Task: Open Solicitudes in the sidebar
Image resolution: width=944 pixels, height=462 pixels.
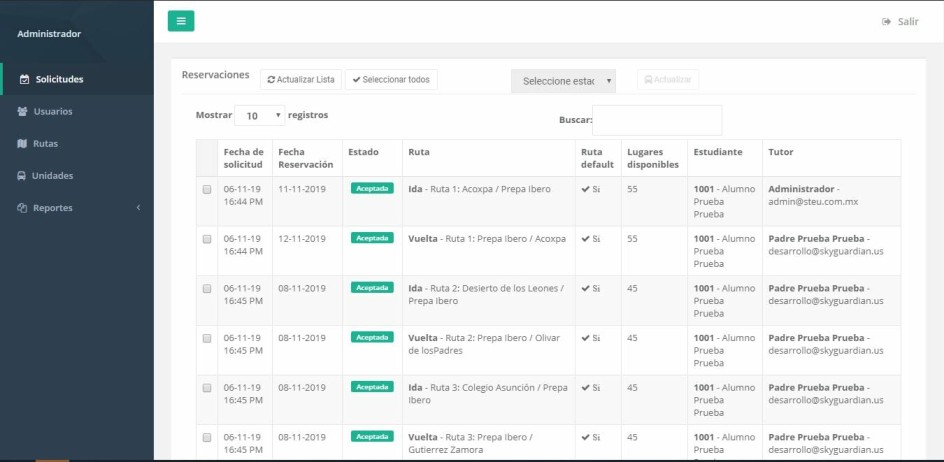Action: click(x=76, y=79)
